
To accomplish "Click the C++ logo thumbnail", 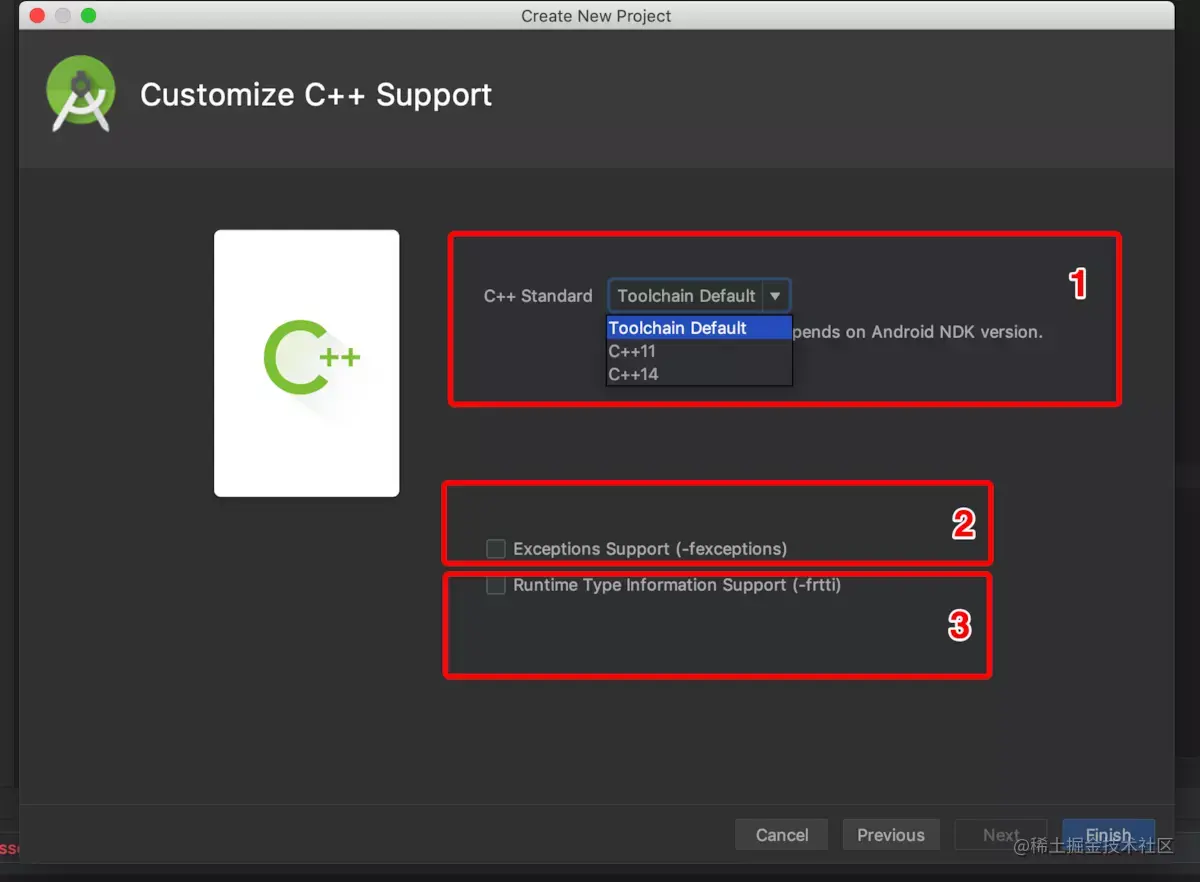I will pos(306,363).
